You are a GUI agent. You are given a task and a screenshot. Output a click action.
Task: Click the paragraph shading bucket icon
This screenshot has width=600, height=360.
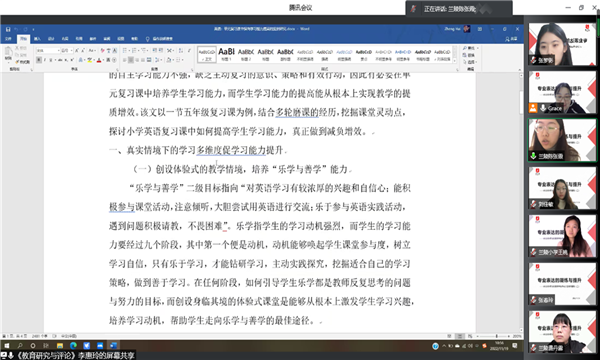click(169, 60)
